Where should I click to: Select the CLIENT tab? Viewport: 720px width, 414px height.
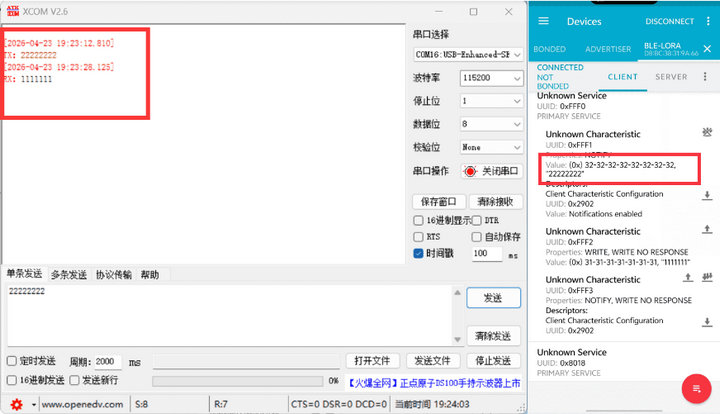coord(623,77)
